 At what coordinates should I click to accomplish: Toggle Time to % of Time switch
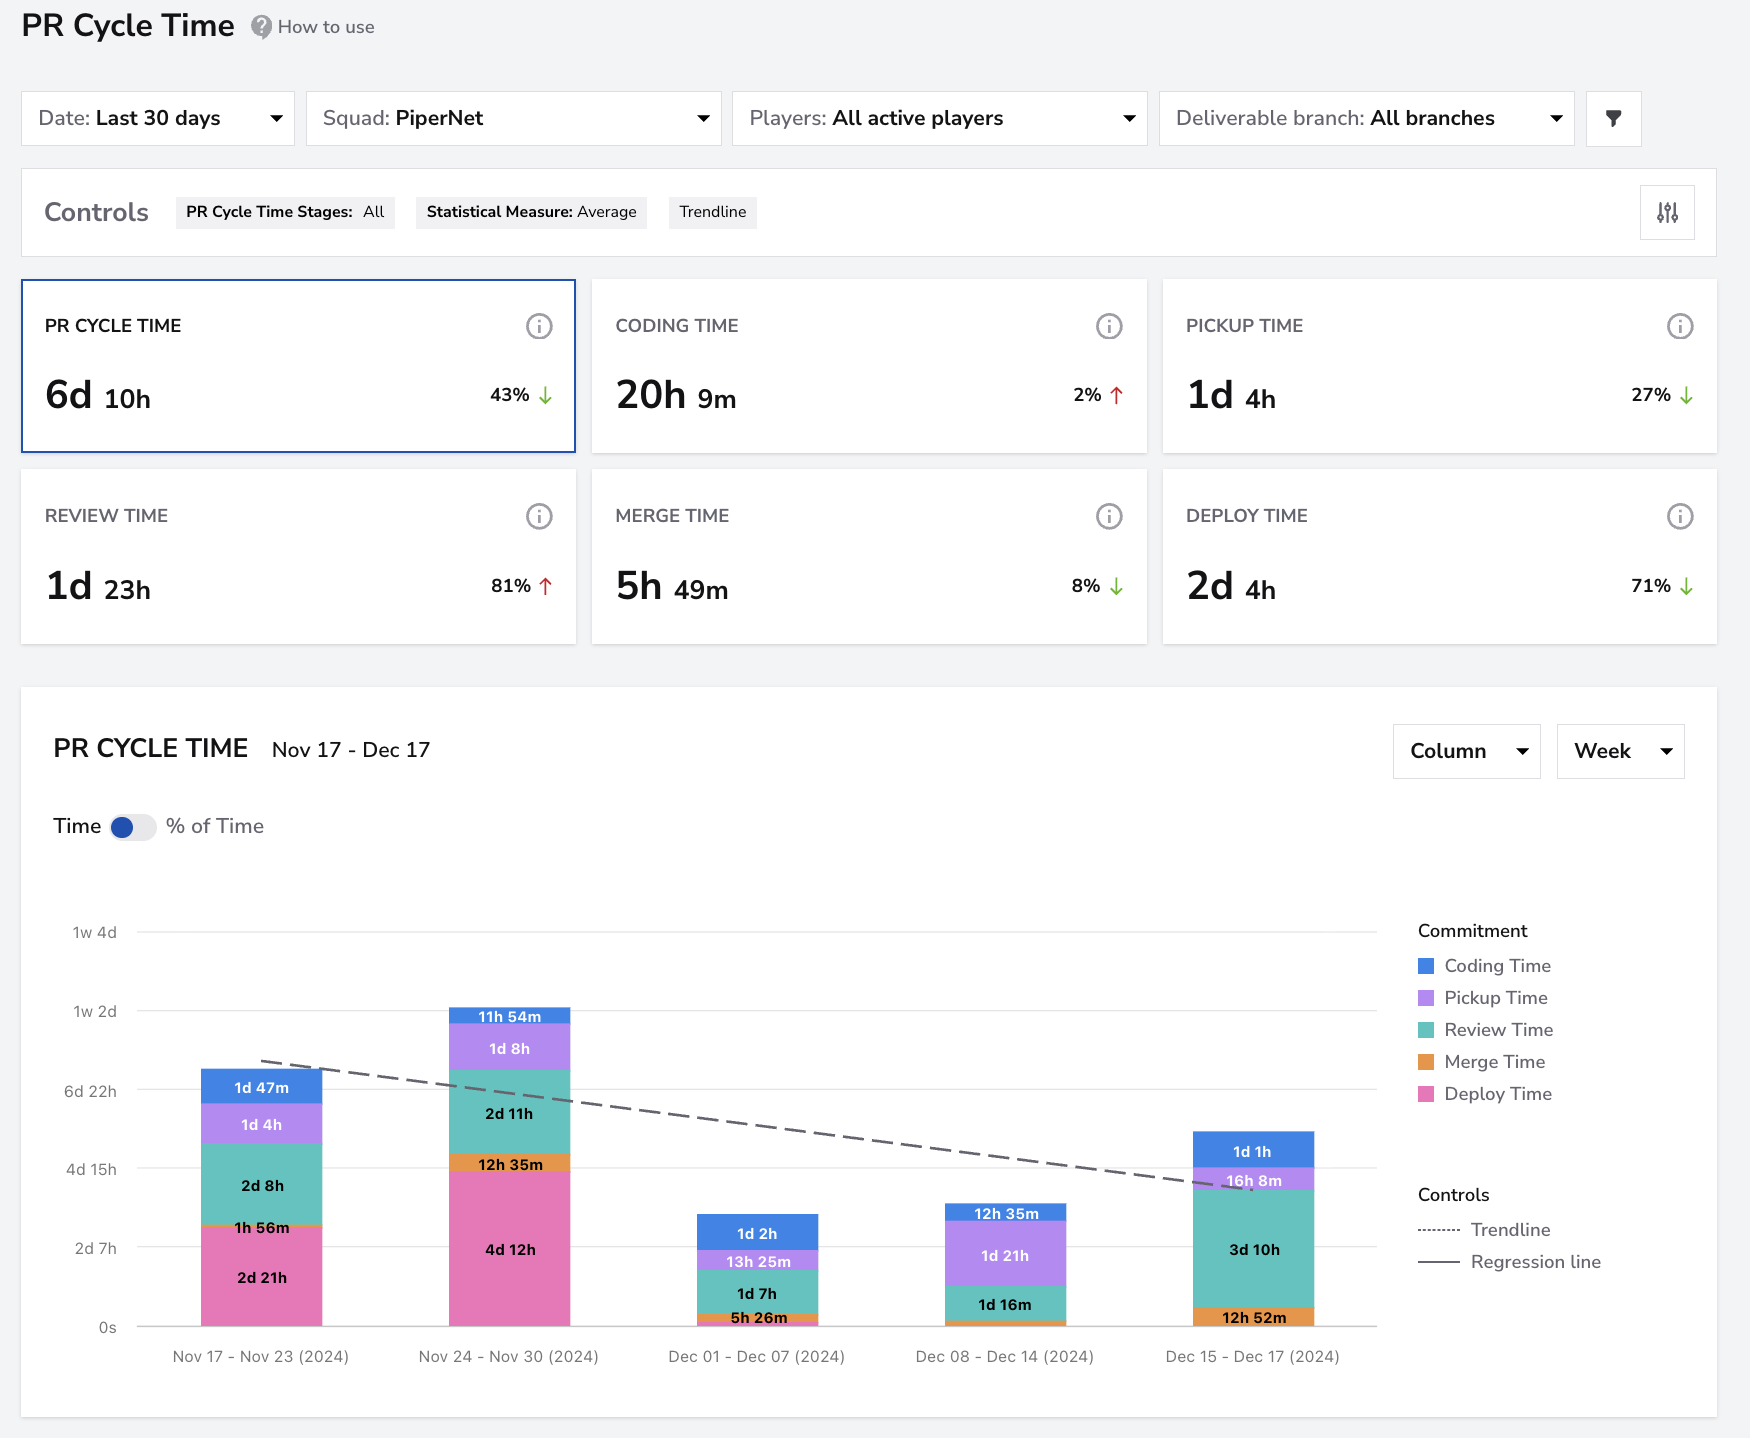pyautogui.click(x=133, y=827)
